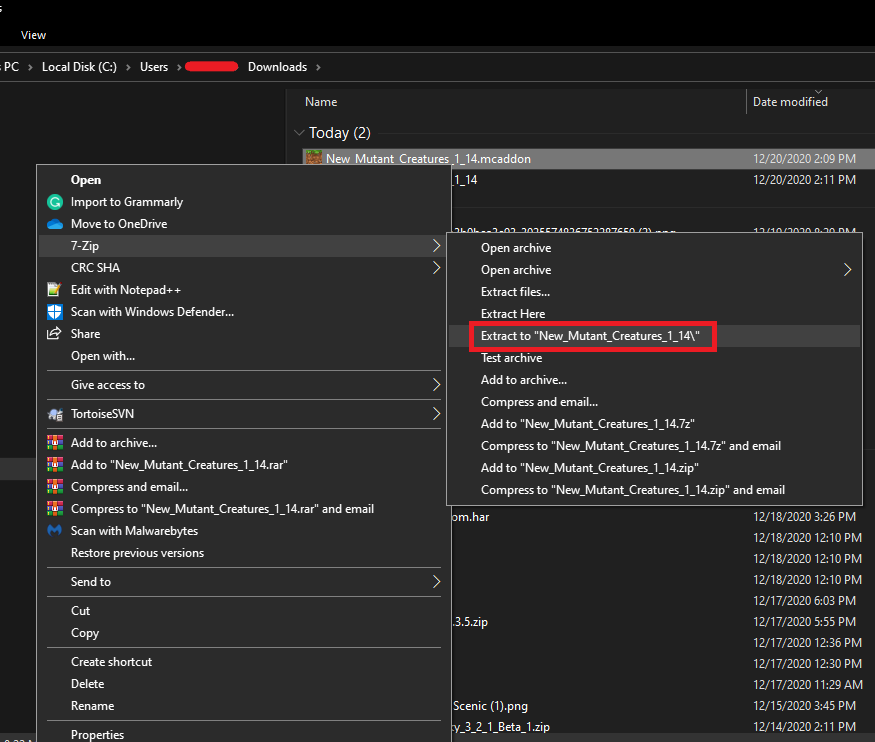Navigate to Downloads via the breadcrumb bar
This screenshot has width=875, height=742.
277,66
